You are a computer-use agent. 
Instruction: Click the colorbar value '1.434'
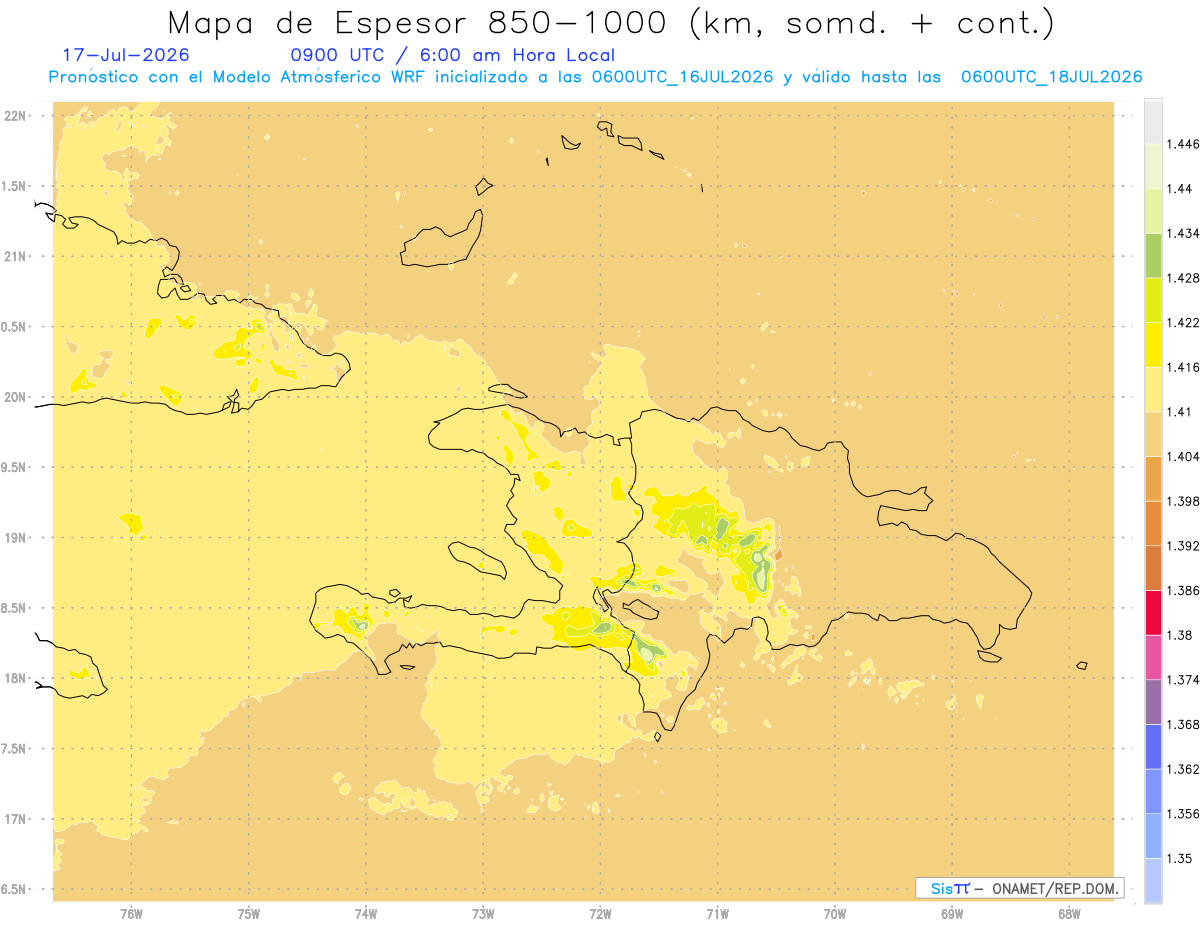[x=1185, y=233]
